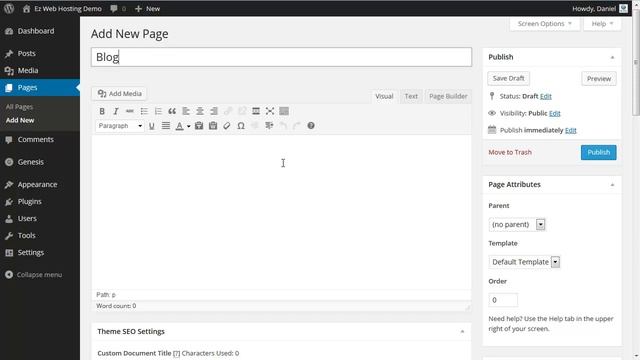Expand Screen Options panel
Image resolution: width=640 pixels, height=360 pixels.
tap(544, 24)
